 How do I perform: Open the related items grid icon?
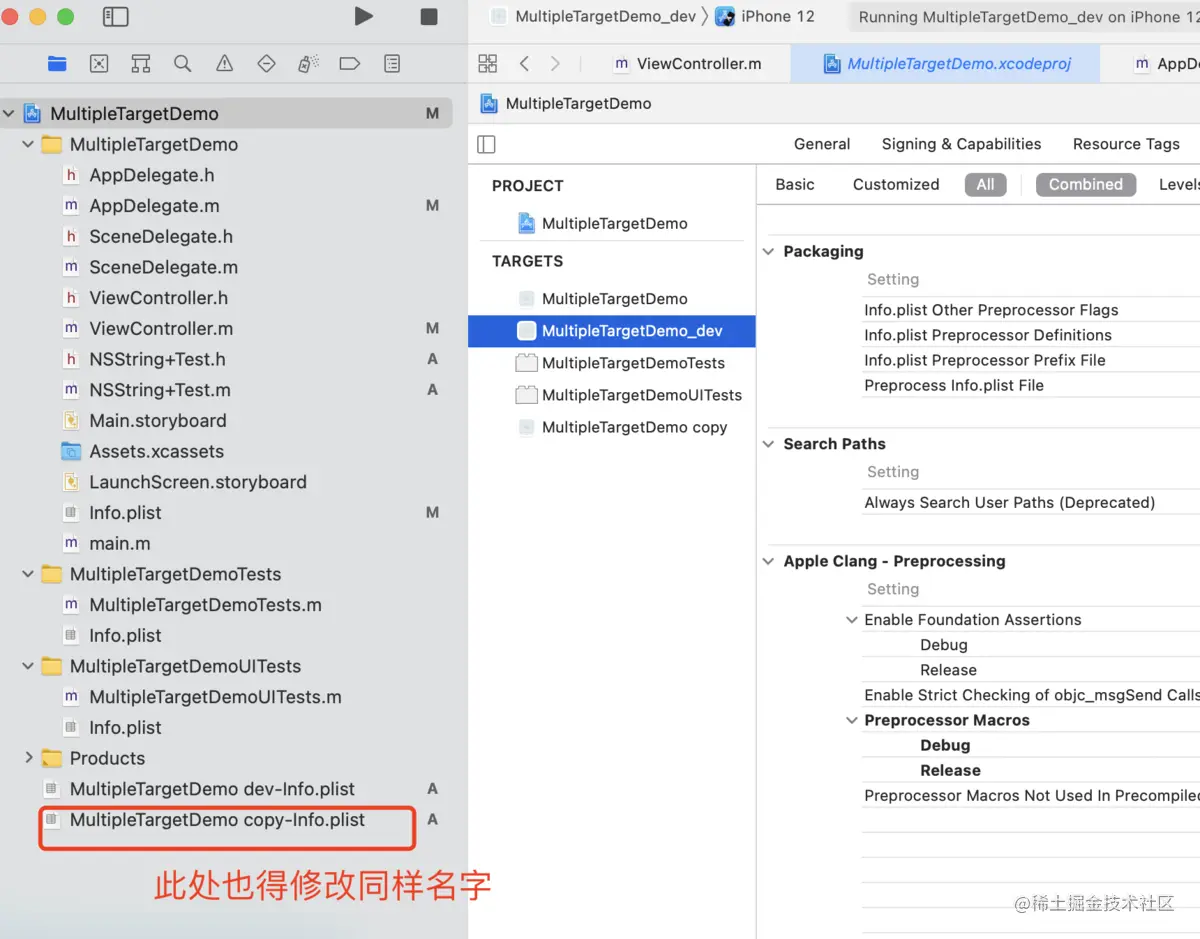tap(488, 64)
